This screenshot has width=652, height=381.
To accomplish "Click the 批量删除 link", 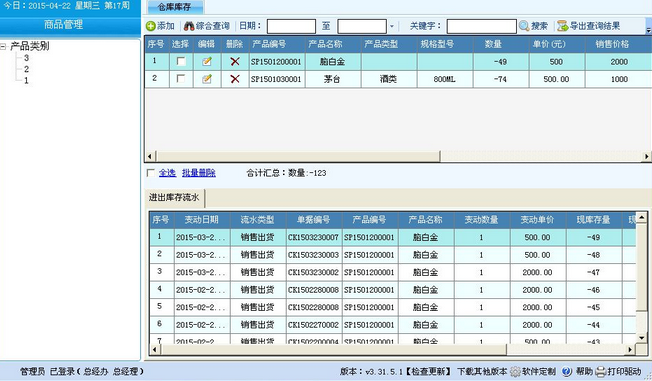I will coord(199,173).
